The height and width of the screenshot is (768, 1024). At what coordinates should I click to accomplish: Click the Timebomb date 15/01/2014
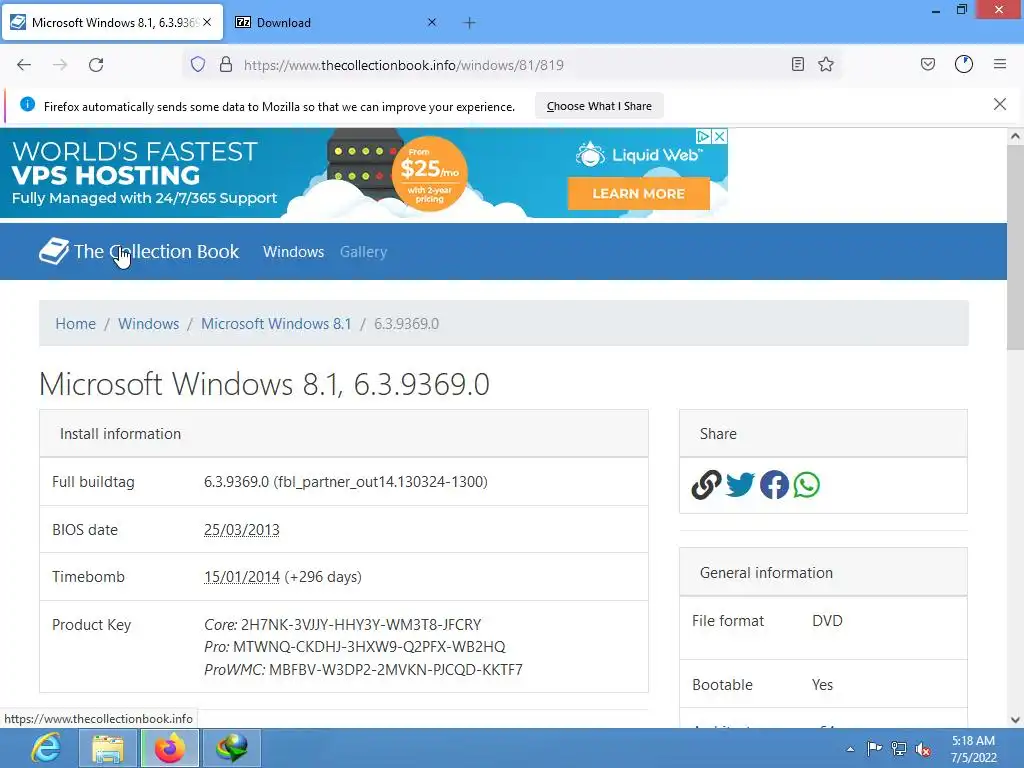[242, 577]
